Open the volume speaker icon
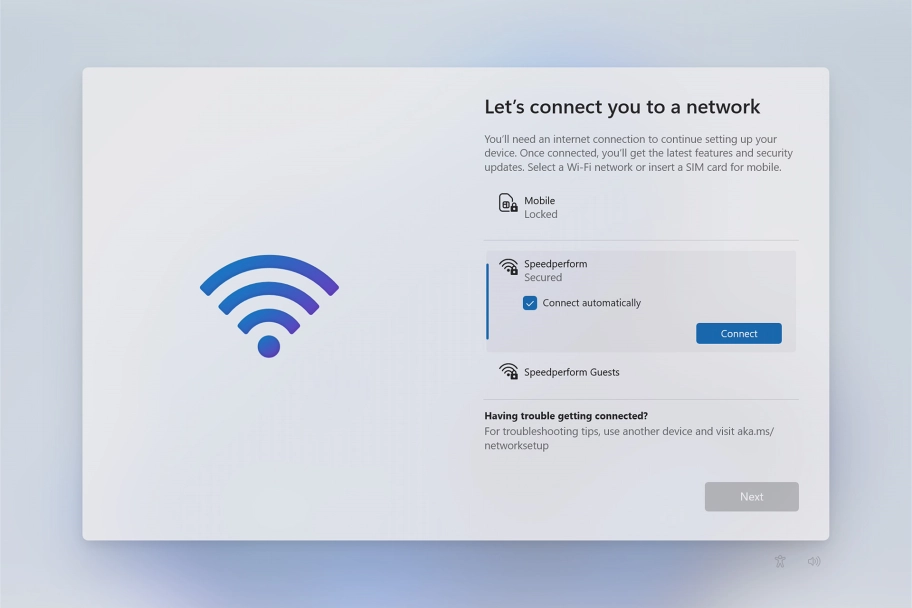Screen dimensions: 912x608 [814, 561]
